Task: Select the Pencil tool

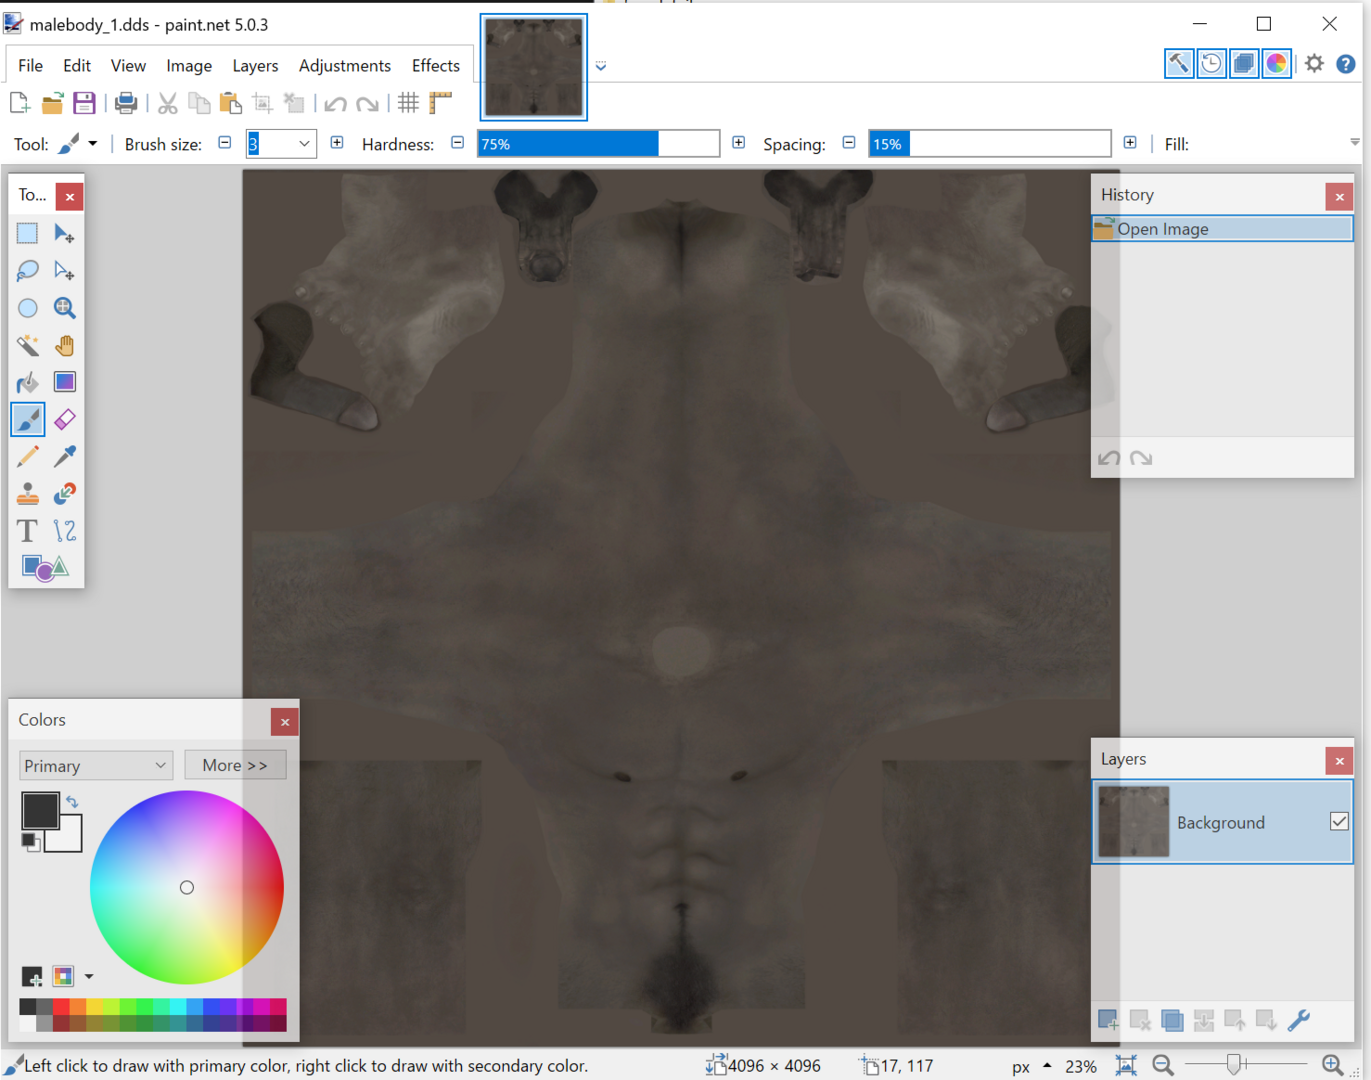Action: click(27, 457)
